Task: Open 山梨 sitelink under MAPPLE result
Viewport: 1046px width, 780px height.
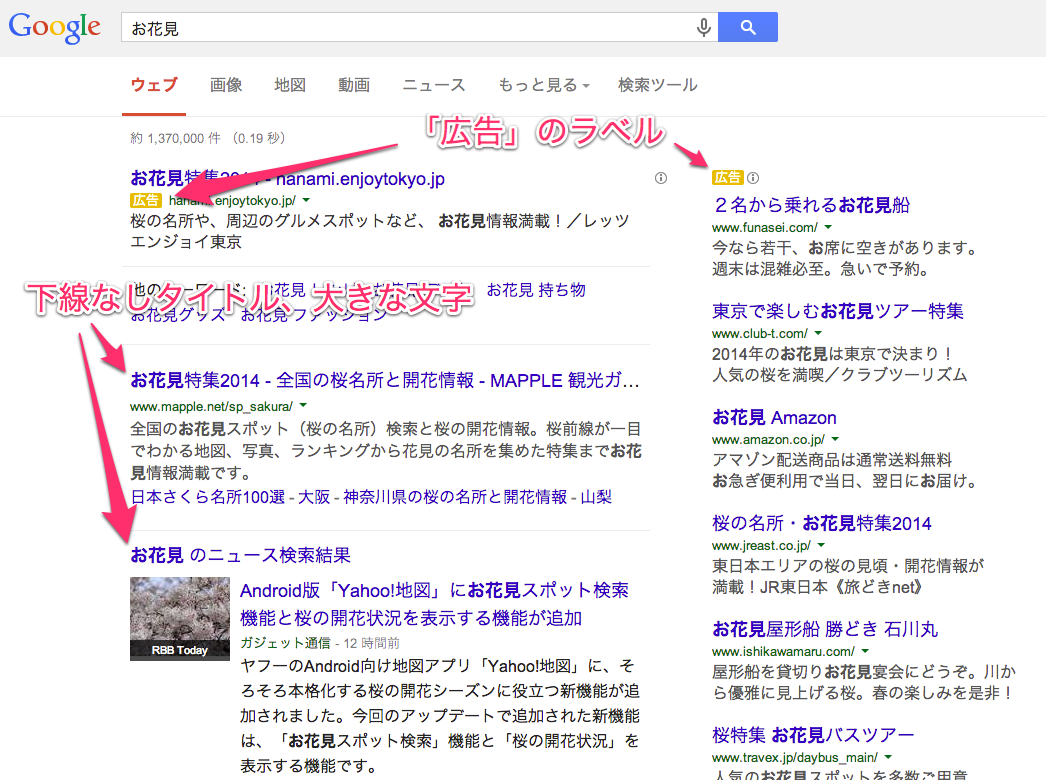Action: click(x=596, y=497)
